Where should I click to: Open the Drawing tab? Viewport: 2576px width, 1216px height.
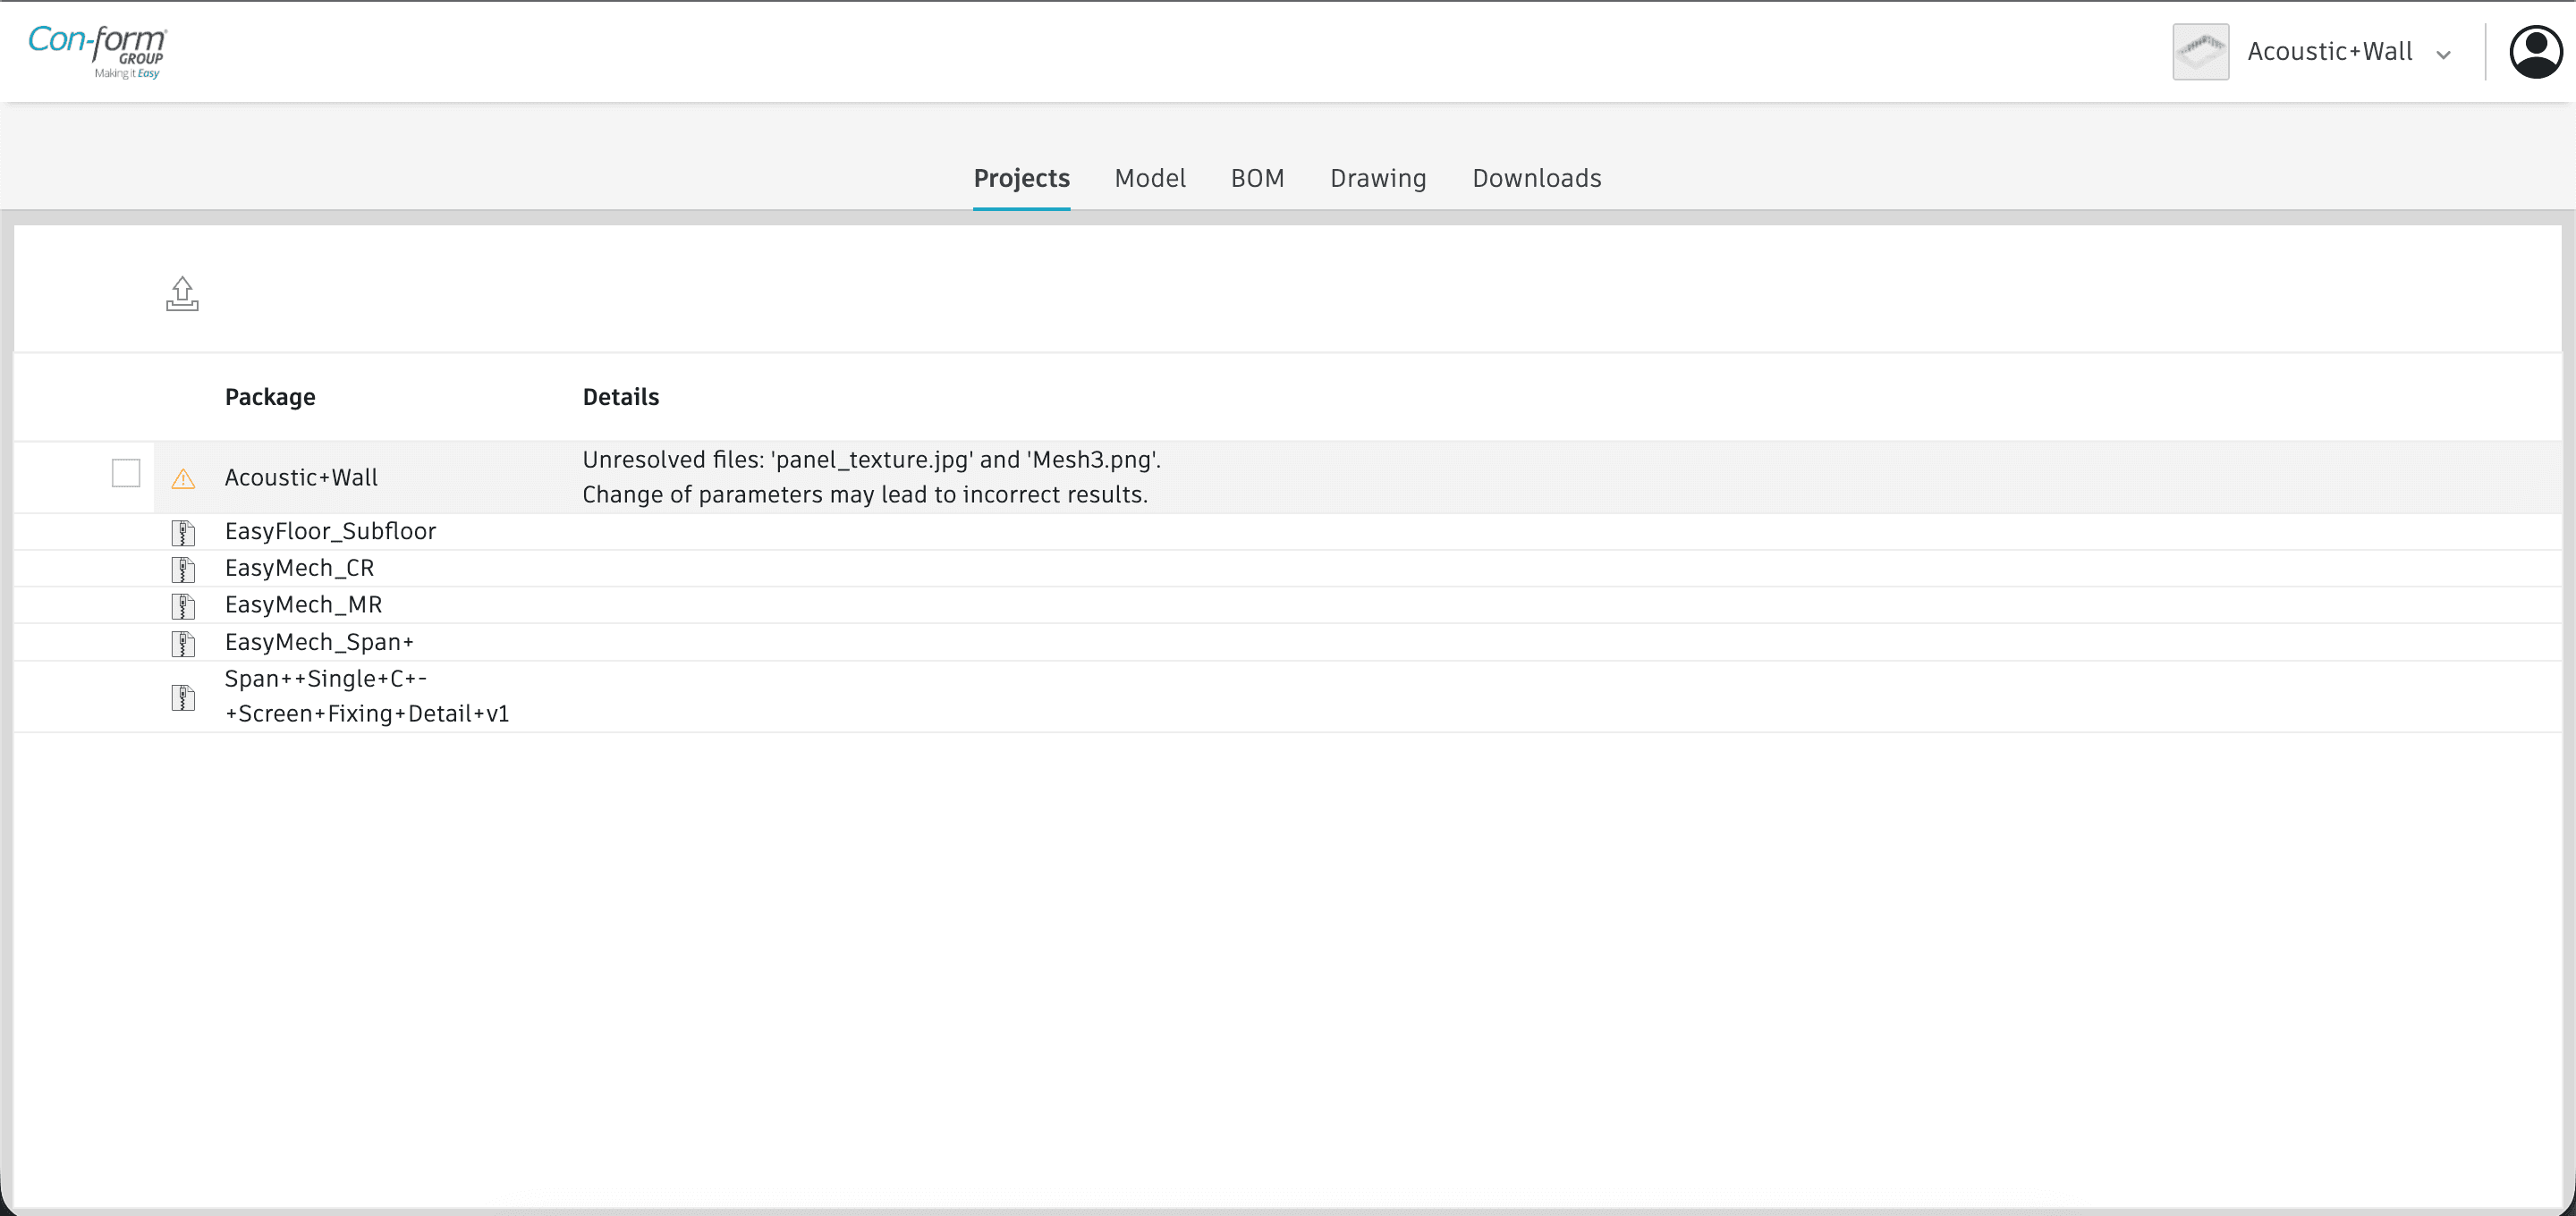coord(1378,178)
